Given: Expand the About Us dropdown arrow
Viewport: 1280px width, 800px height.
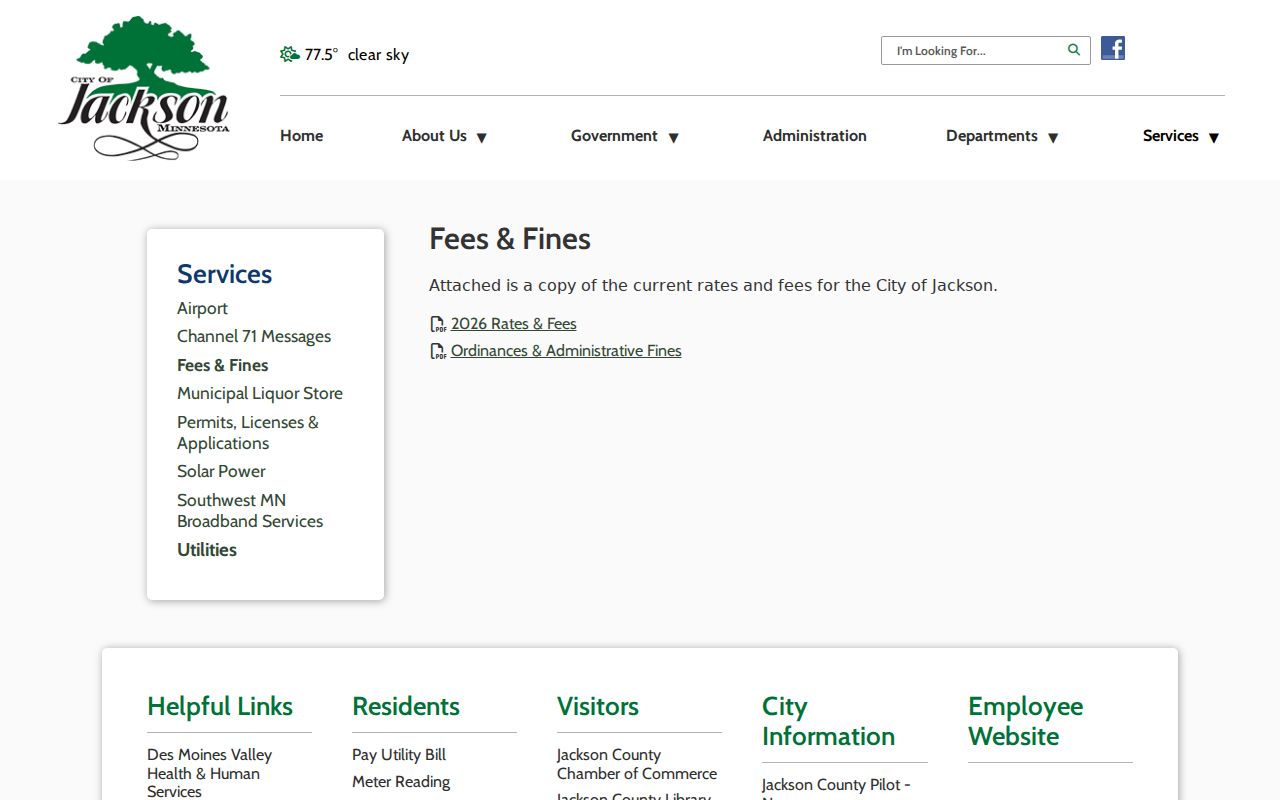Looking at the screenshot, I should coord(481,138).
